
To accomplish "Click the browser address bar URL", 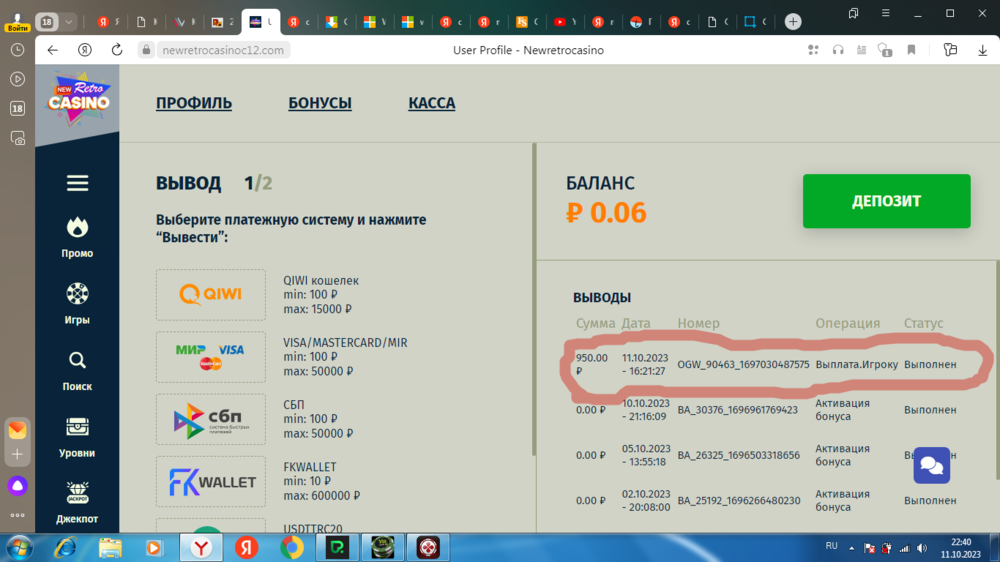I will pos(224,50).
